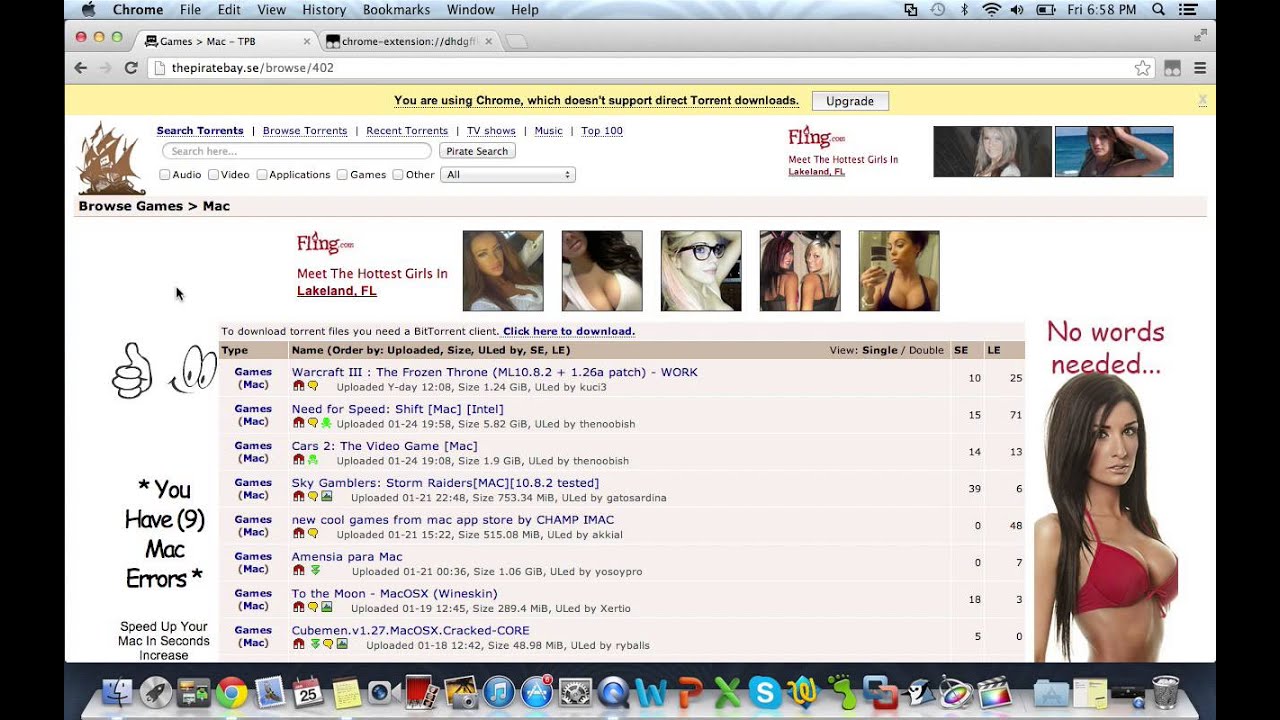Open Cubemen.v1.27 torrent link
Viewport: 1280px width, 720px height.
pos(410,631)
